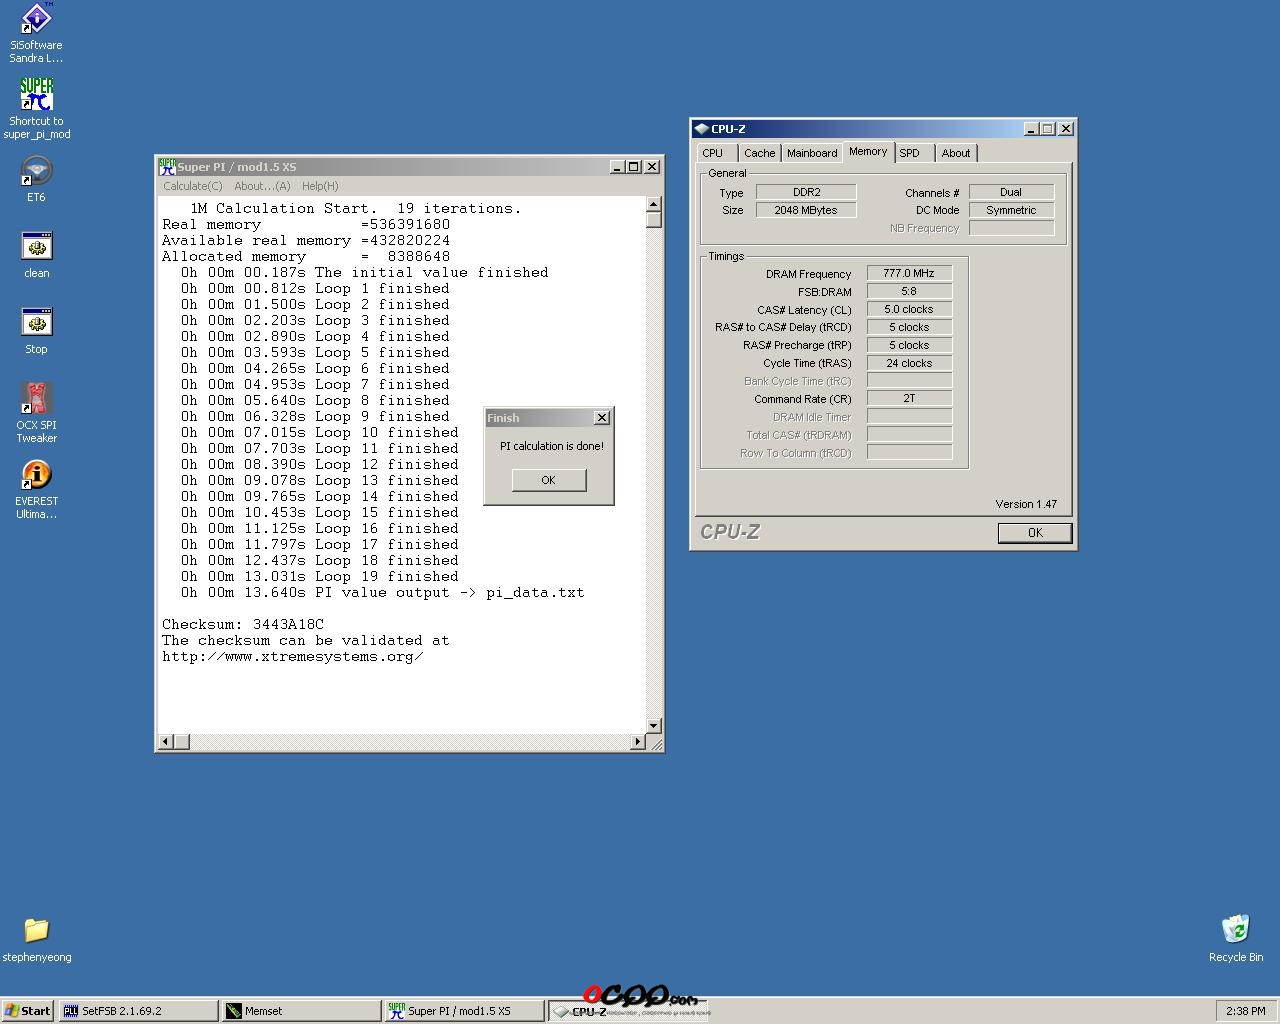Screen dimensions: 1280x1024
Task: Select the ET6 desktop icon
Action: tap(36, 171)
